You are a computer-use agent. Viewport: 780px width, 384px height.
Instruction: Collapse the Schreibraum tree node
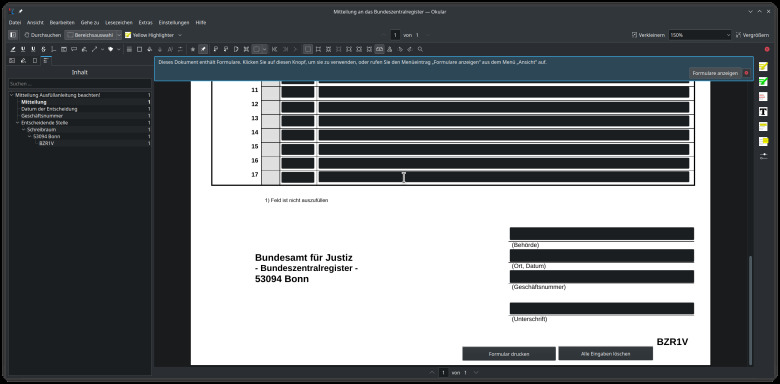pos(23,129)
